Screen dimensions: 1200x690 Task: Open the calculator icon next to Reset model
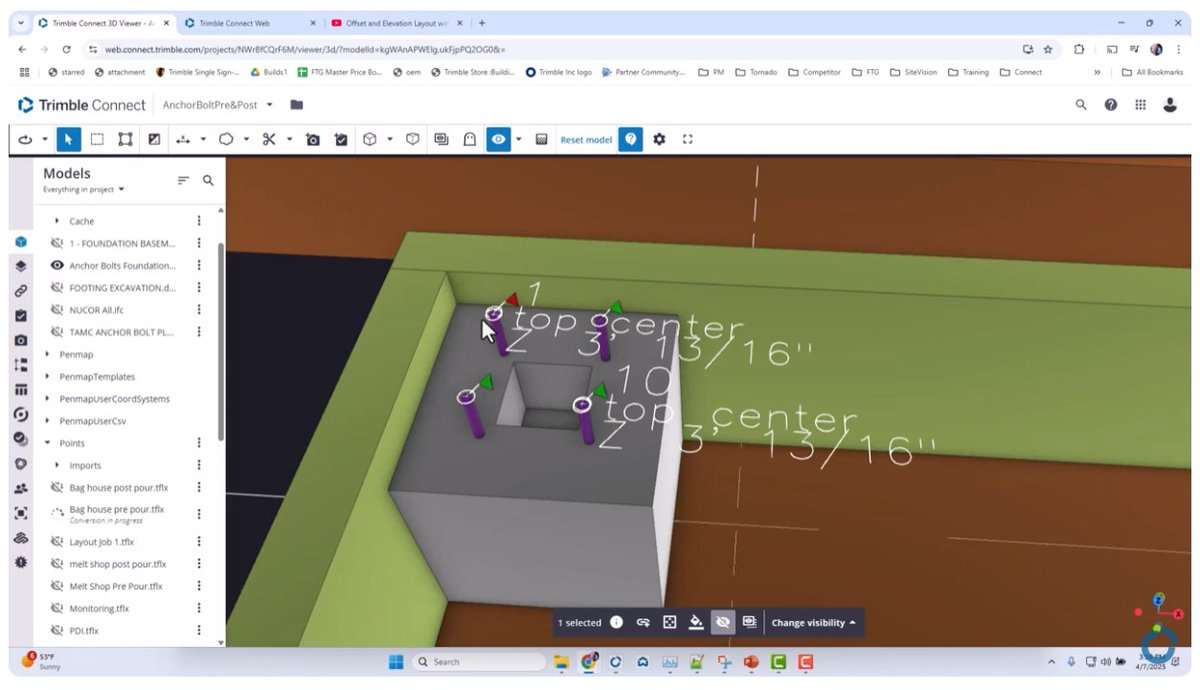coord(541,139)
